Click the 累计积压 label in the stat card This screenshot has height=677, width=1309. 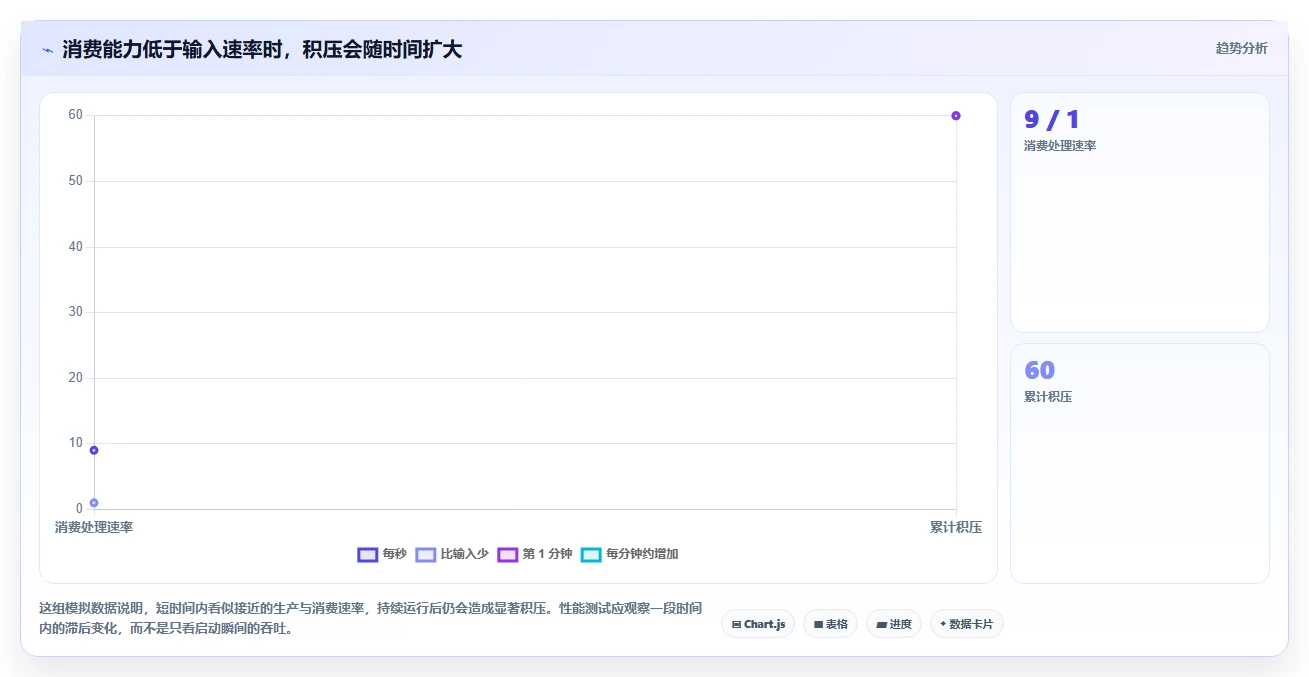pyautogui.click(x=1048, y=397)
